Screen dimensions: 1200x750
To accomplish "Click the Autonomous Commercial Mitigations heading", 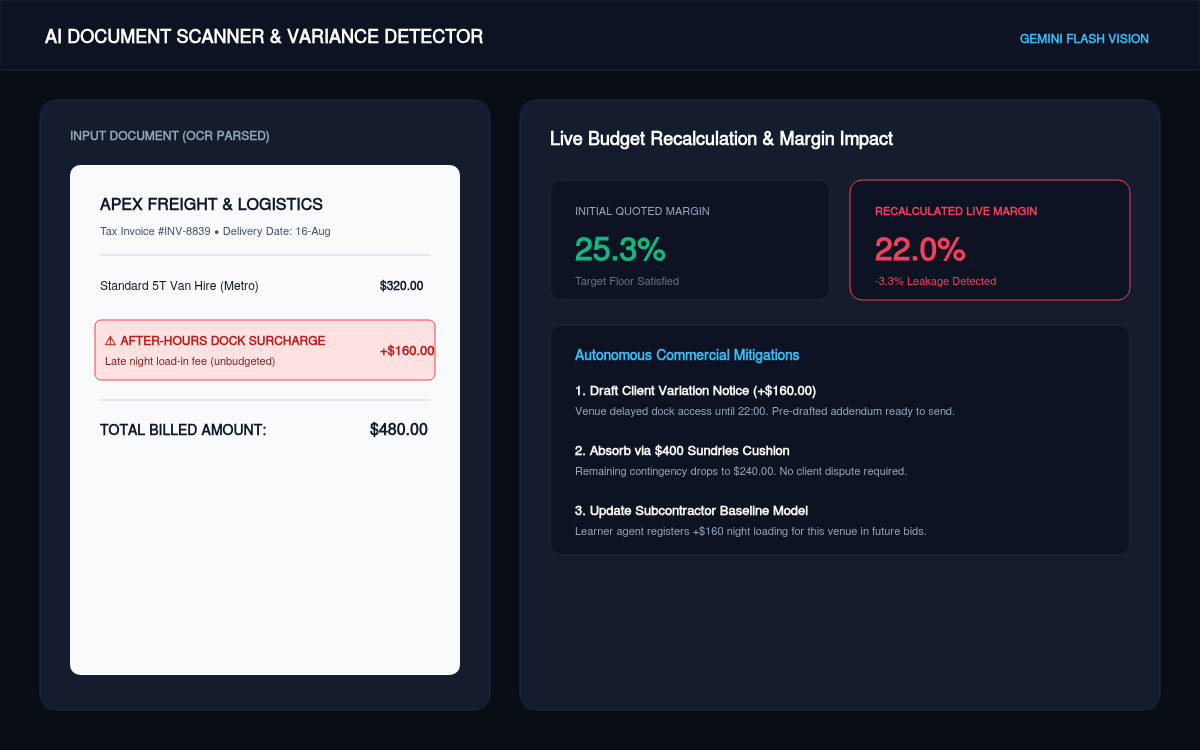I will (687, 355).
